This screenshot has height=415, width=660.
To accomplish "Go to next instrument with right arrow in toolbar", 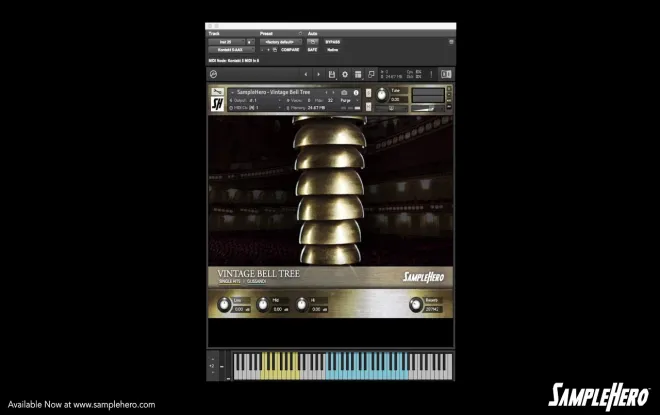I will point(319,74).
